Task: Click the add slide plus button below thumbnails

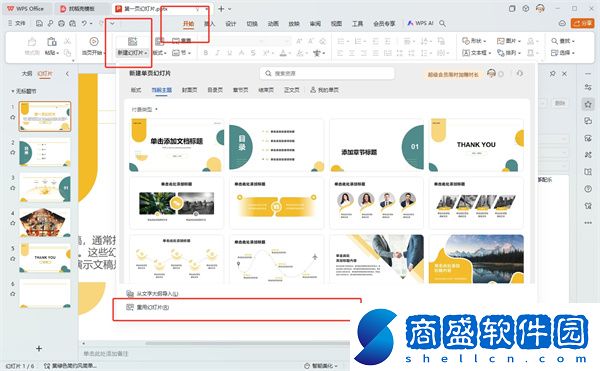Action: (x=39, y=348)
